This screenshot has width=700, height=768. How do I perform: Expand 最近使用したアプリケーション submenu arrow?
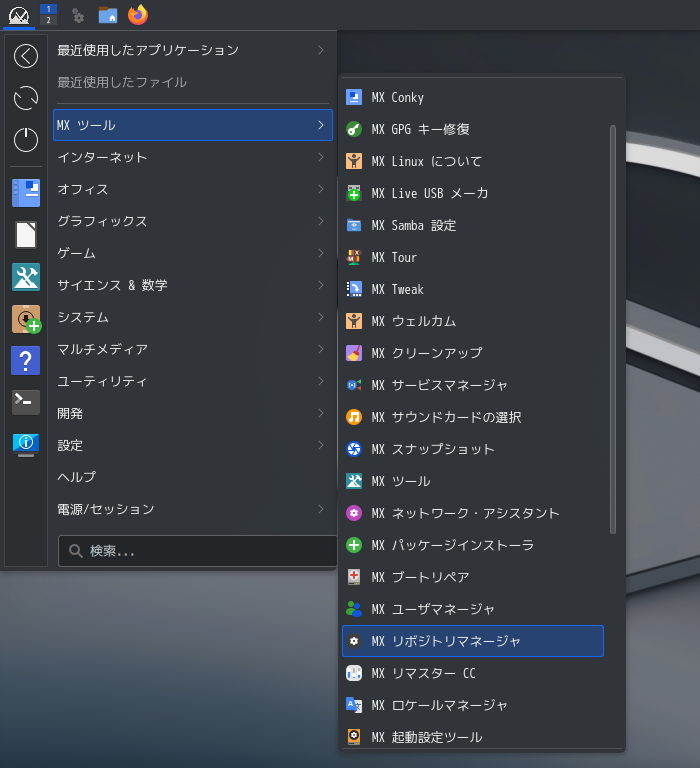(321, 50)
